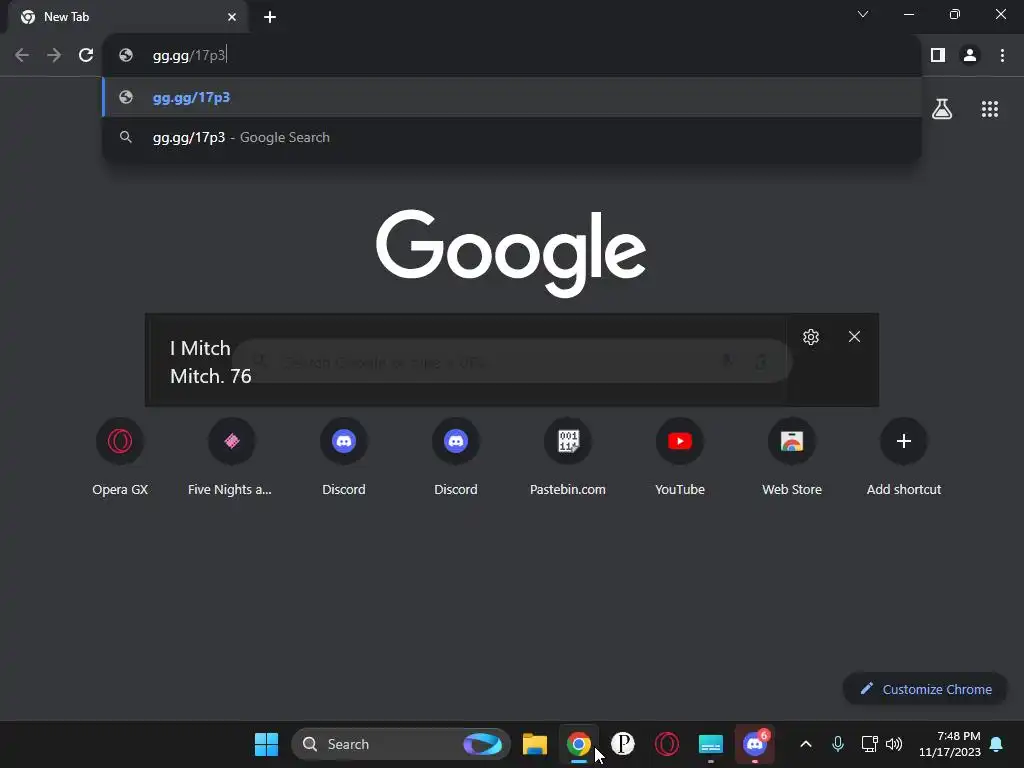Viewport: 1024px width, 768px height.
Task: Open volume control in tray
Action: 894,744
